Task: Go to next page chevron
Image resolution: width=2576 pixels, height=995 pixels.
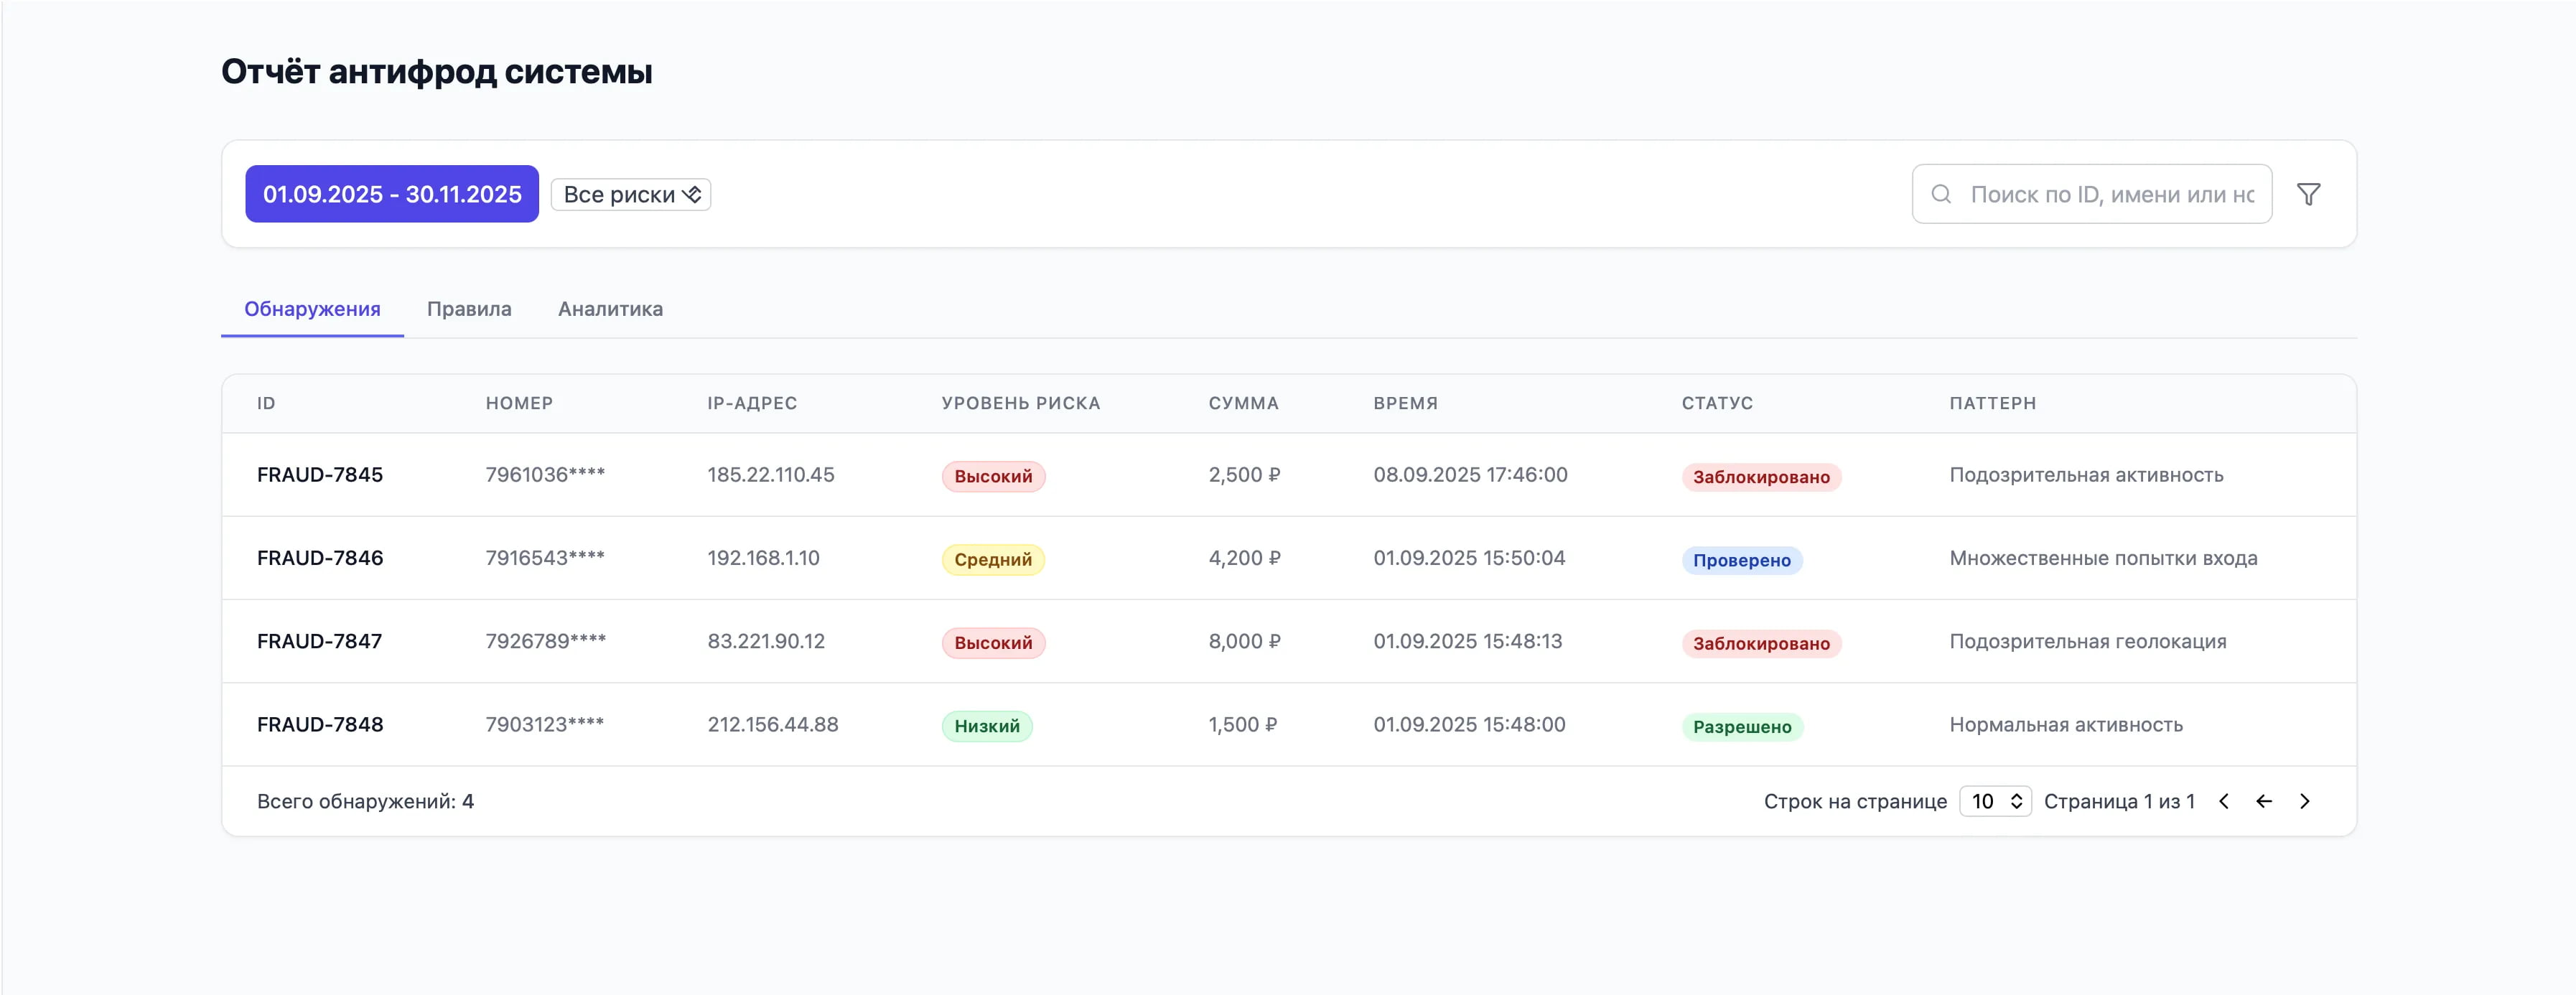Action: point(2304,801)
